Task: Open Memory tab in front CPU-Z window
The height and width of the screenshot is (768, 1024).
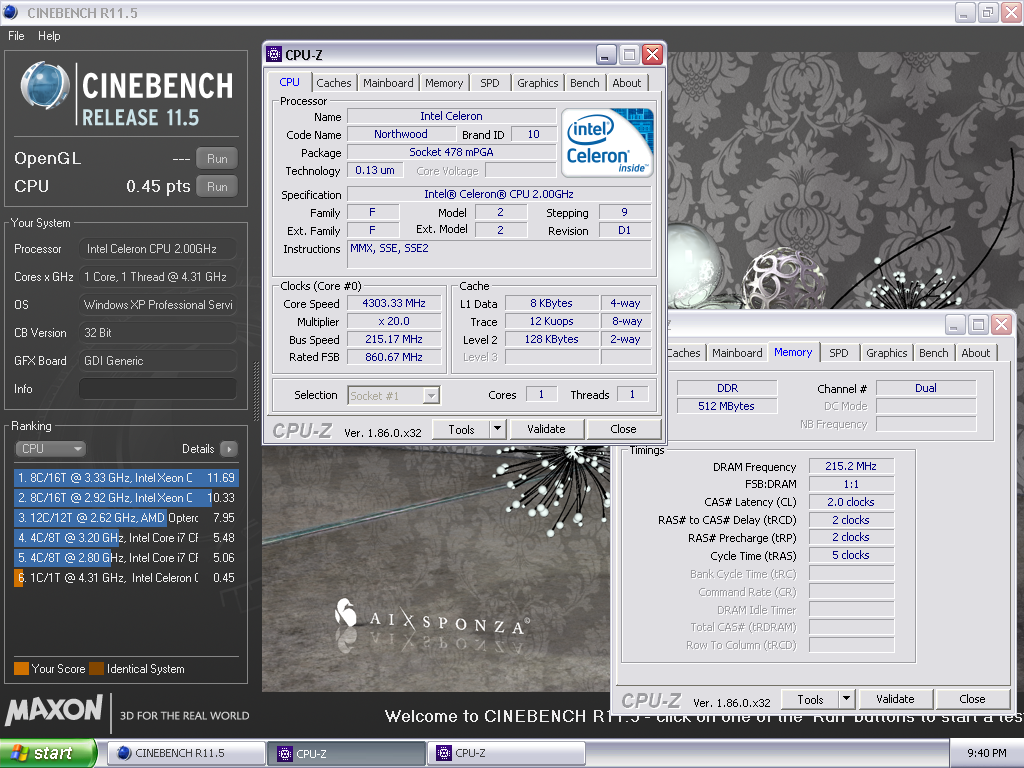Action: click(444, 83)
